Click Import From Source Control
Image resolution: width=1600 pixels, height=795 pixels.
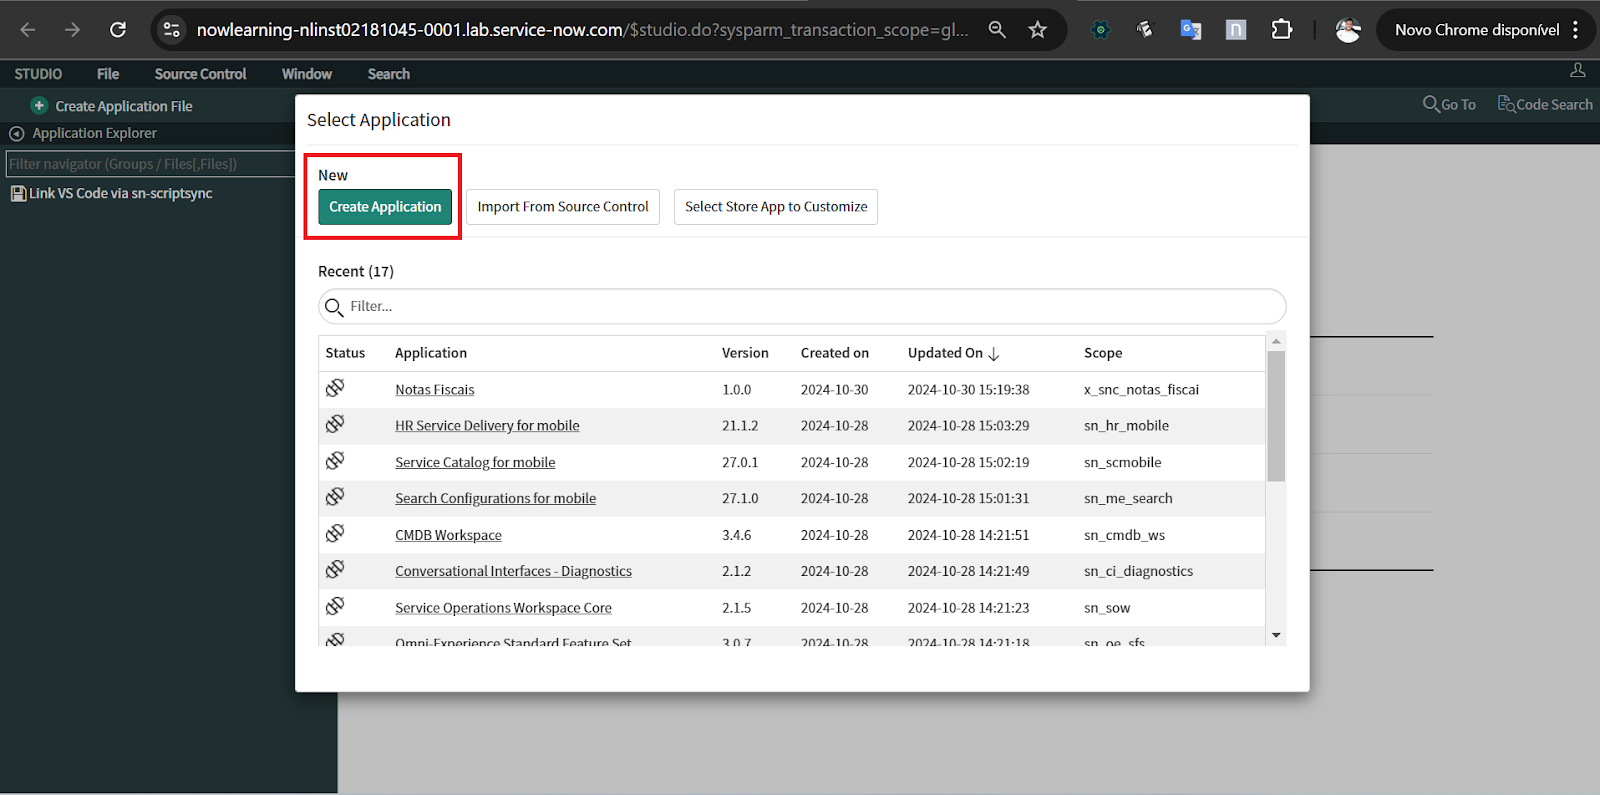563,207
